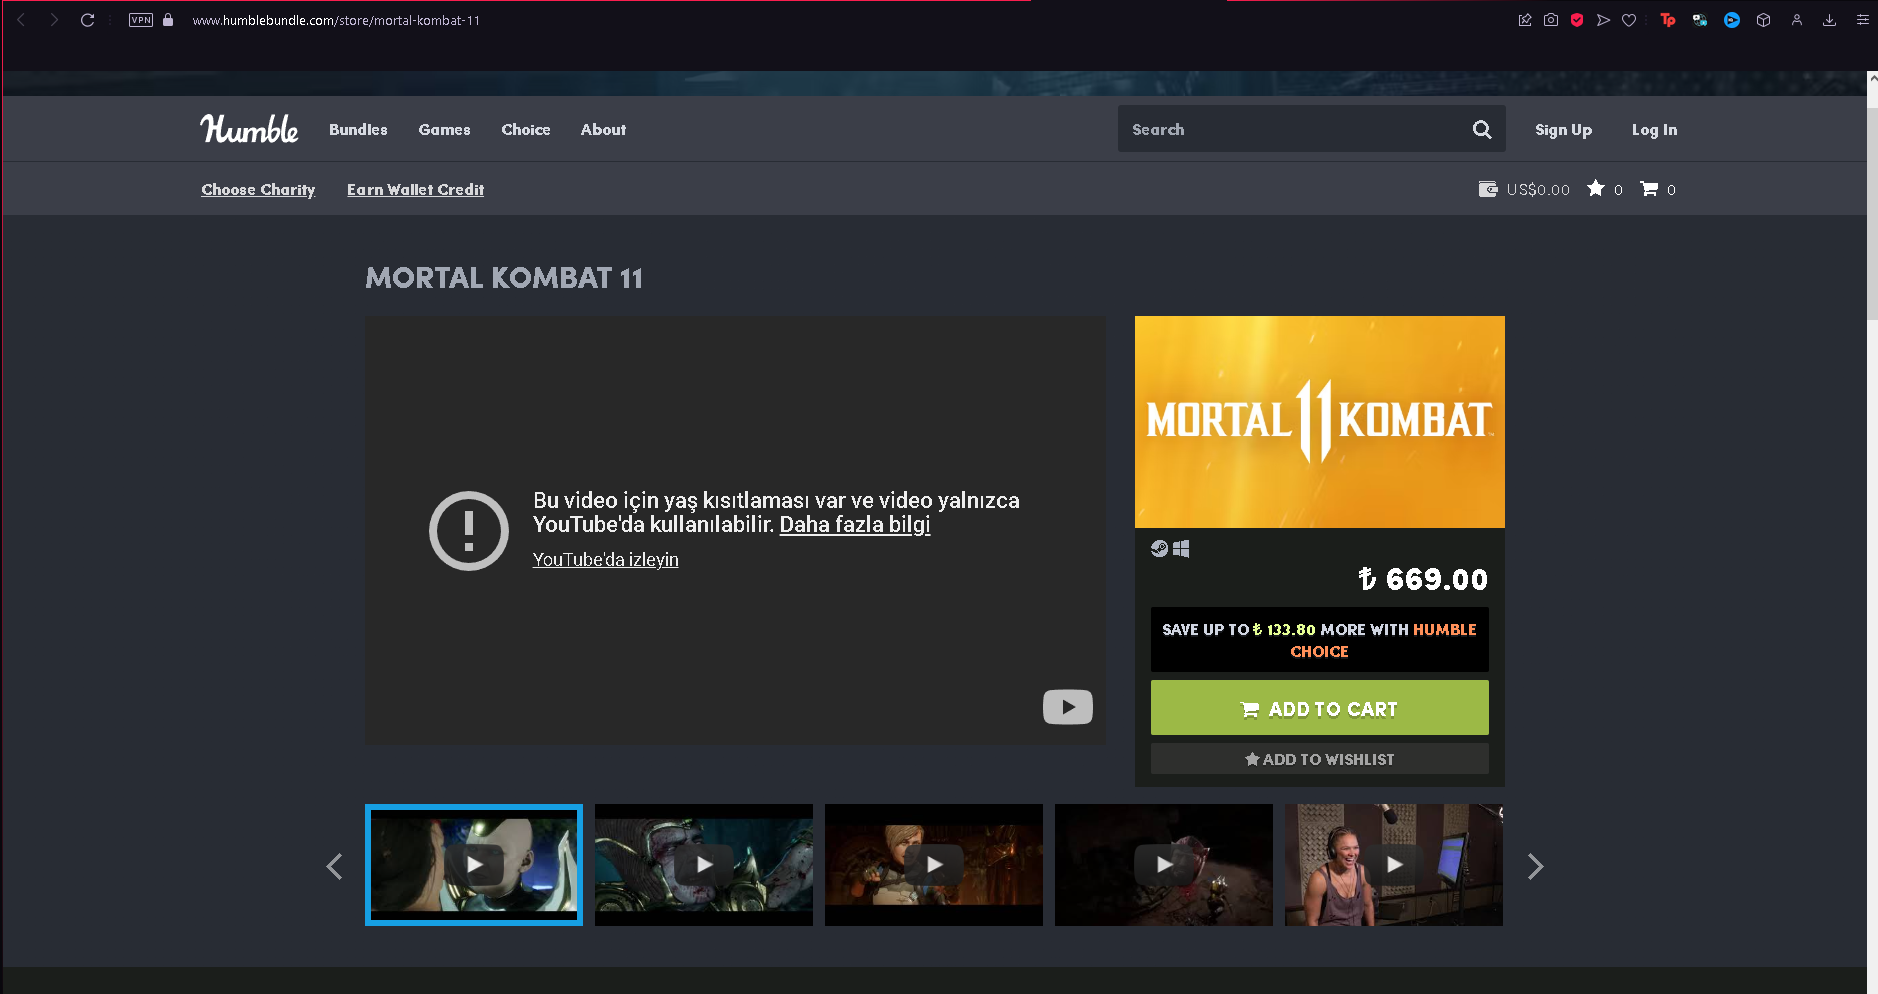Click the ₺ 669.00 price text
Viewport: 1878px width, 994px height.
click(1423, 579)
